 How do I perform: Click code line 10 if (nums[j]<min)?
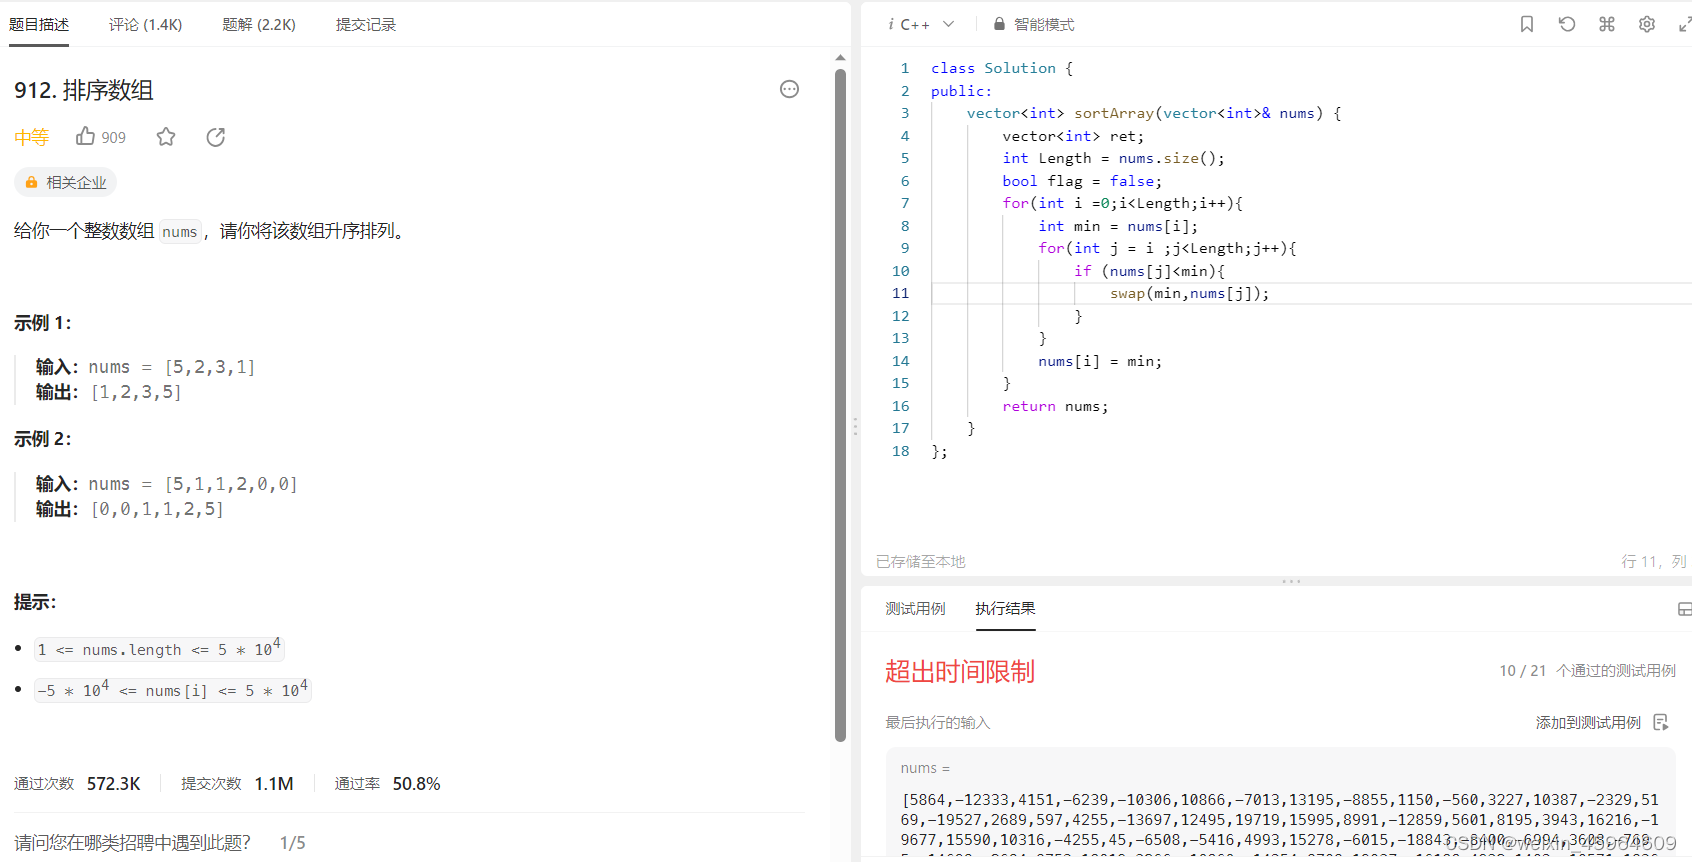tap(1149, 271)
